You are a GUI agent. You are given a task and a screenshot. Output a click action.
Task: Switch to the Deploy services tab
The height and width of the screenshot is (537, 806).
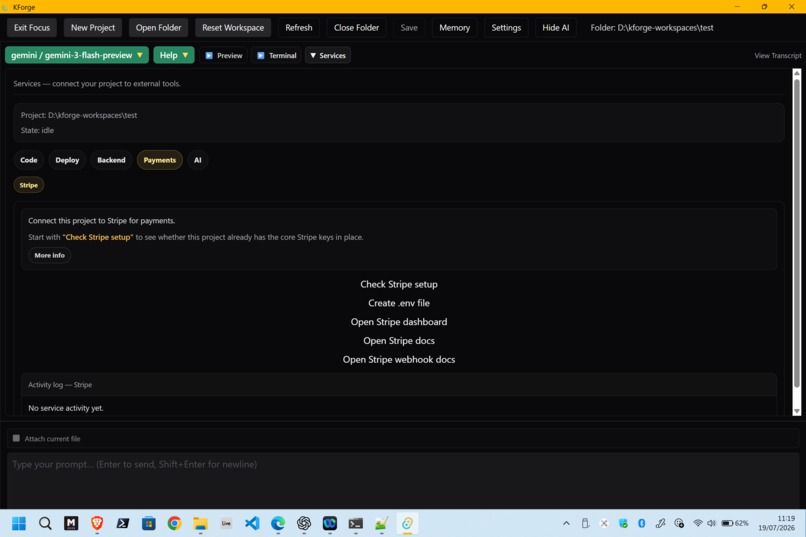(x=67, y=160)
